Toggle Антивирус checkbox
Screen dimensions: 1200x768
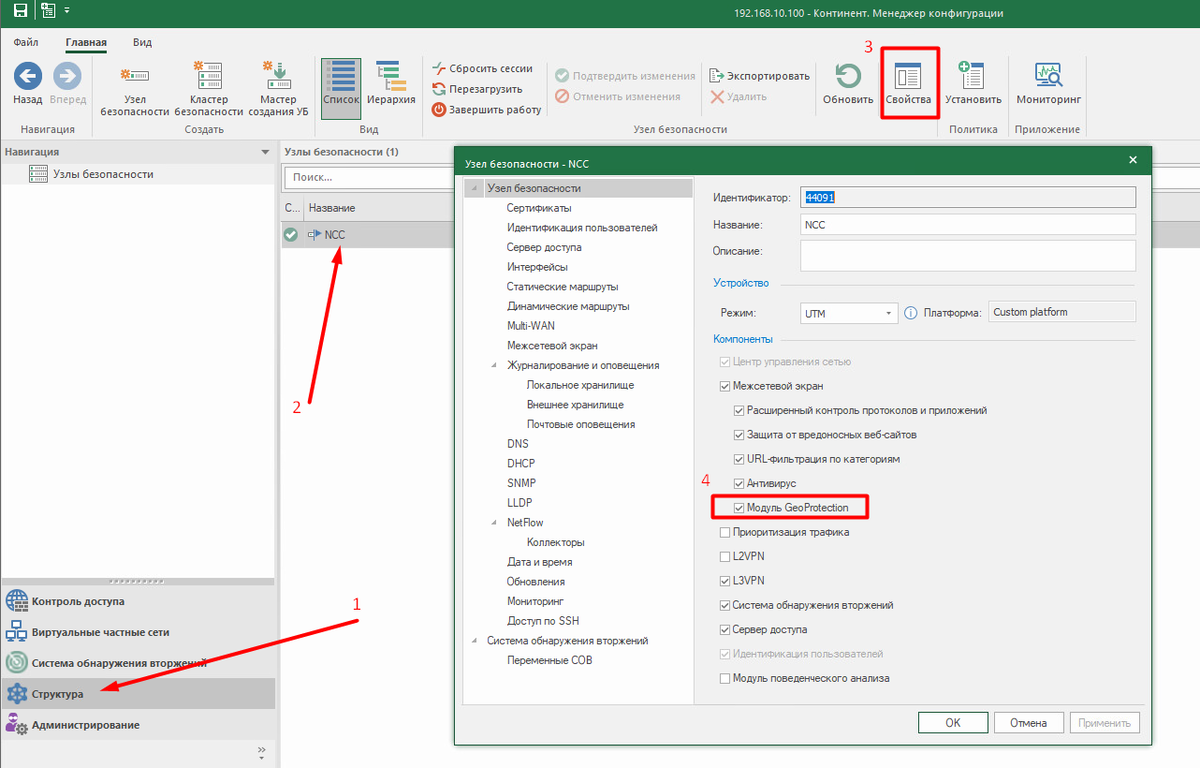tap(740, 483)
